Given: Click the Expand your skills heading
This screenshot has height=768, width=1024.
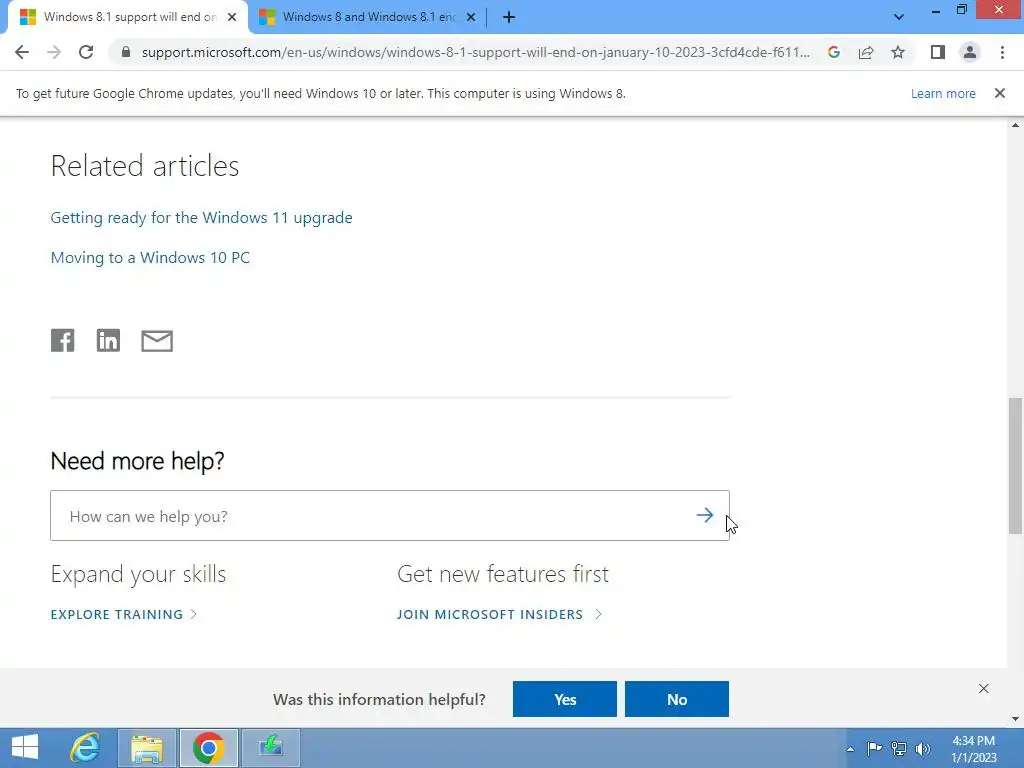Looking at the screenshot, I should pos(138,574).
